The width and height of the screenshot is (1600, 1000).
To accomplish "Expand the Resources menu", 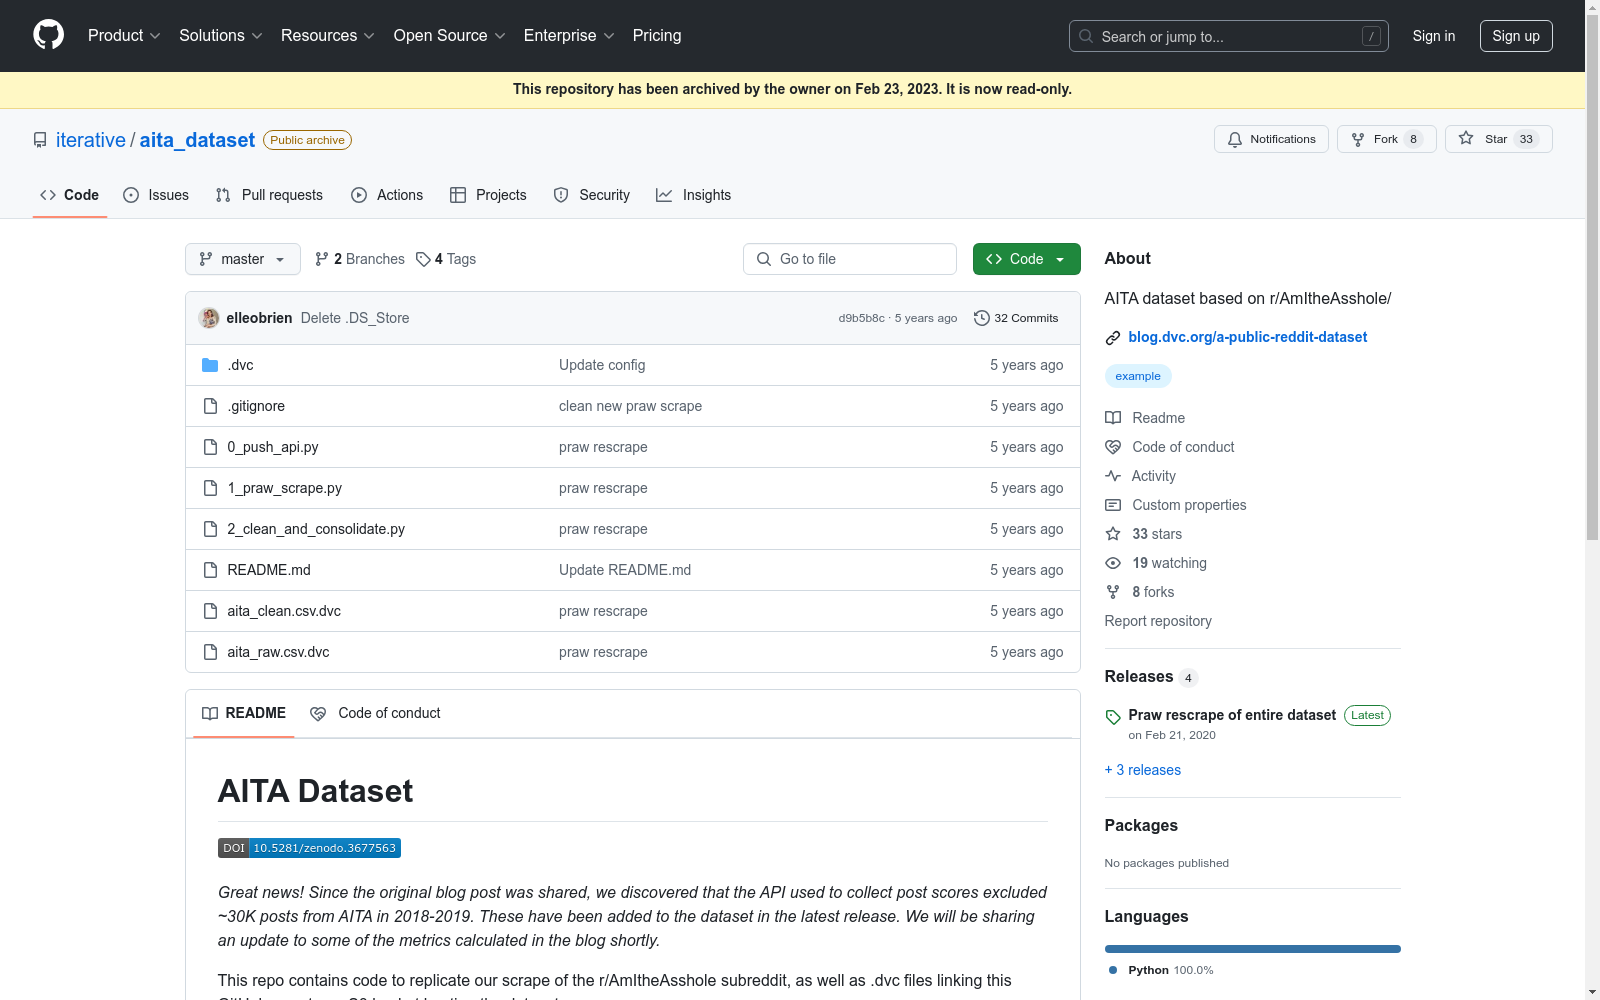I will [328, 35].
